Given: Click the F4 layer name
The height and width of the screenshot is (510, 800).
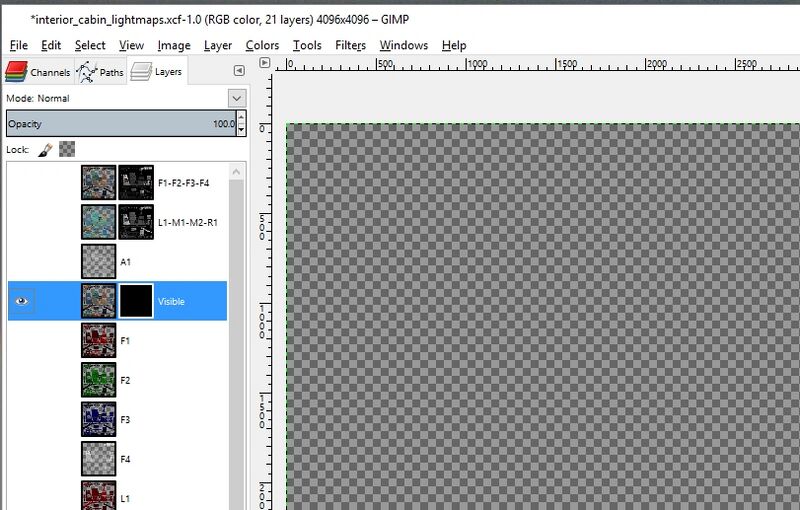Looking at the screenshot, I should click(125, 460).
